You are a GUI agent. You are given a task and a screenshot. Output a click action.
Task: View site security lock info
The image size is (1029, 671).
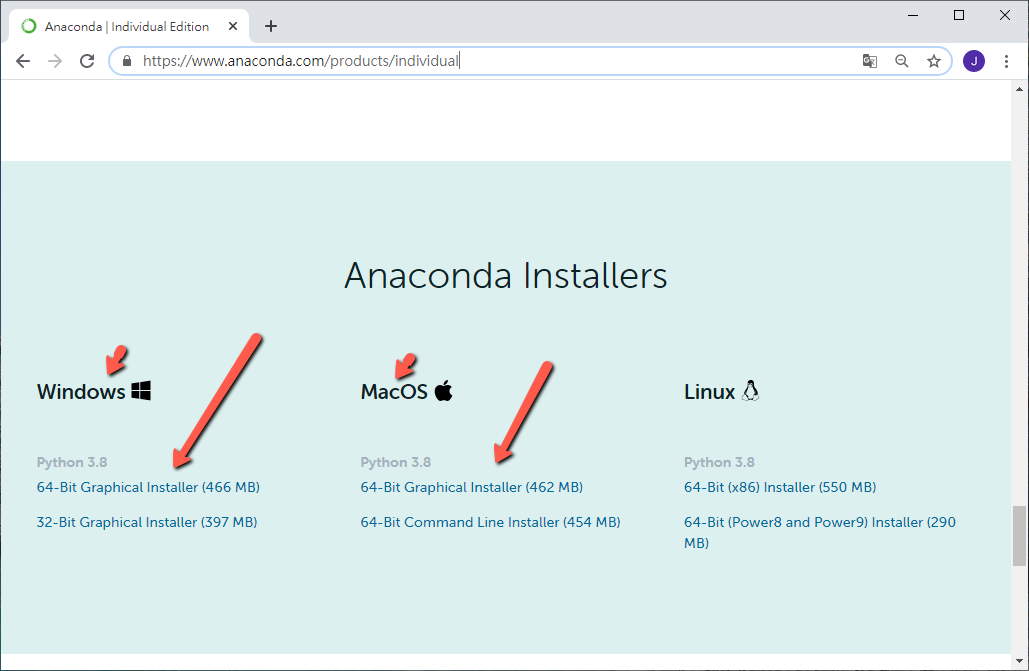coord(127,61)
